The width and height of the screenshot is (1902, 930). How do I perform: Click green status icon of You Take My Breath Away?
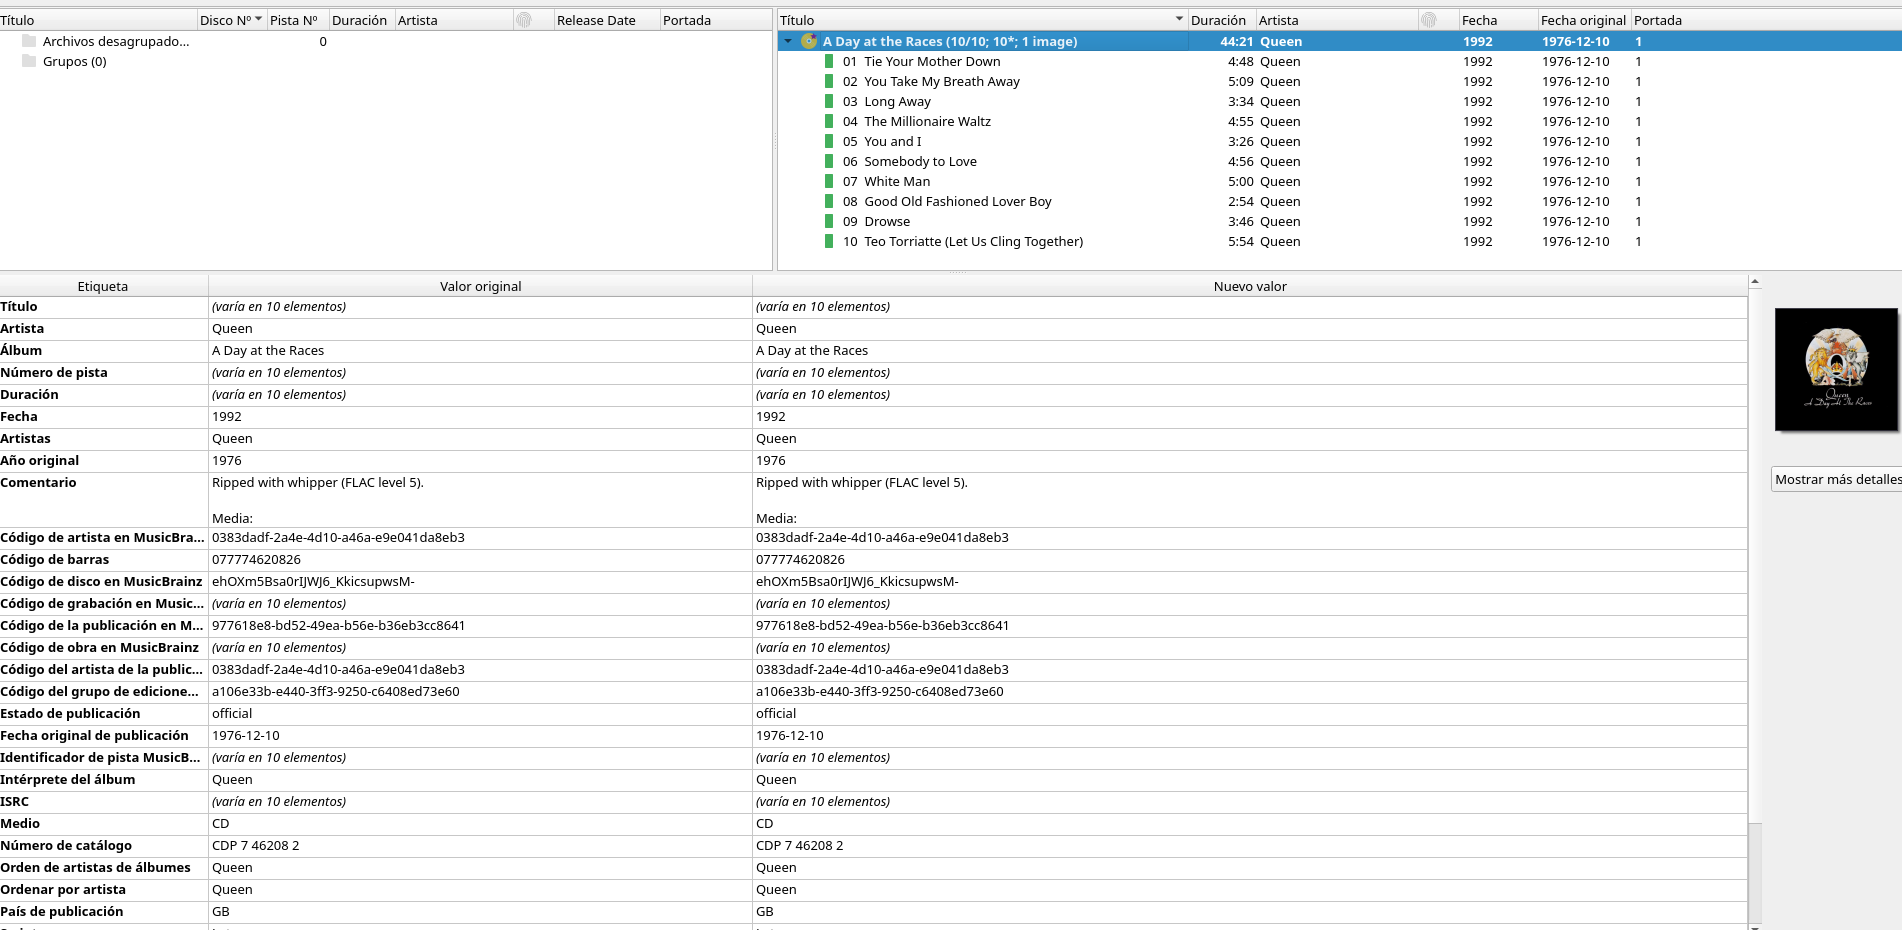click(x=829, y=81)
